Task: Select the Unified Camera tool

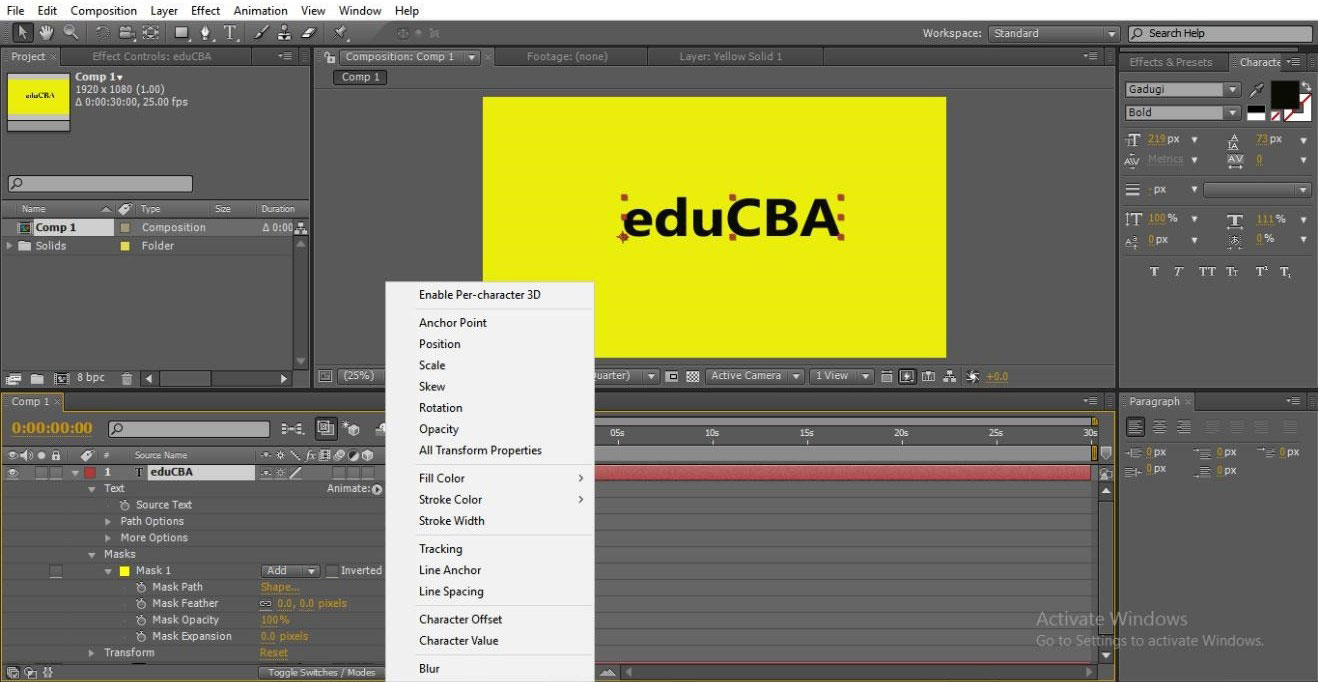Action: [x=127, y=33]
